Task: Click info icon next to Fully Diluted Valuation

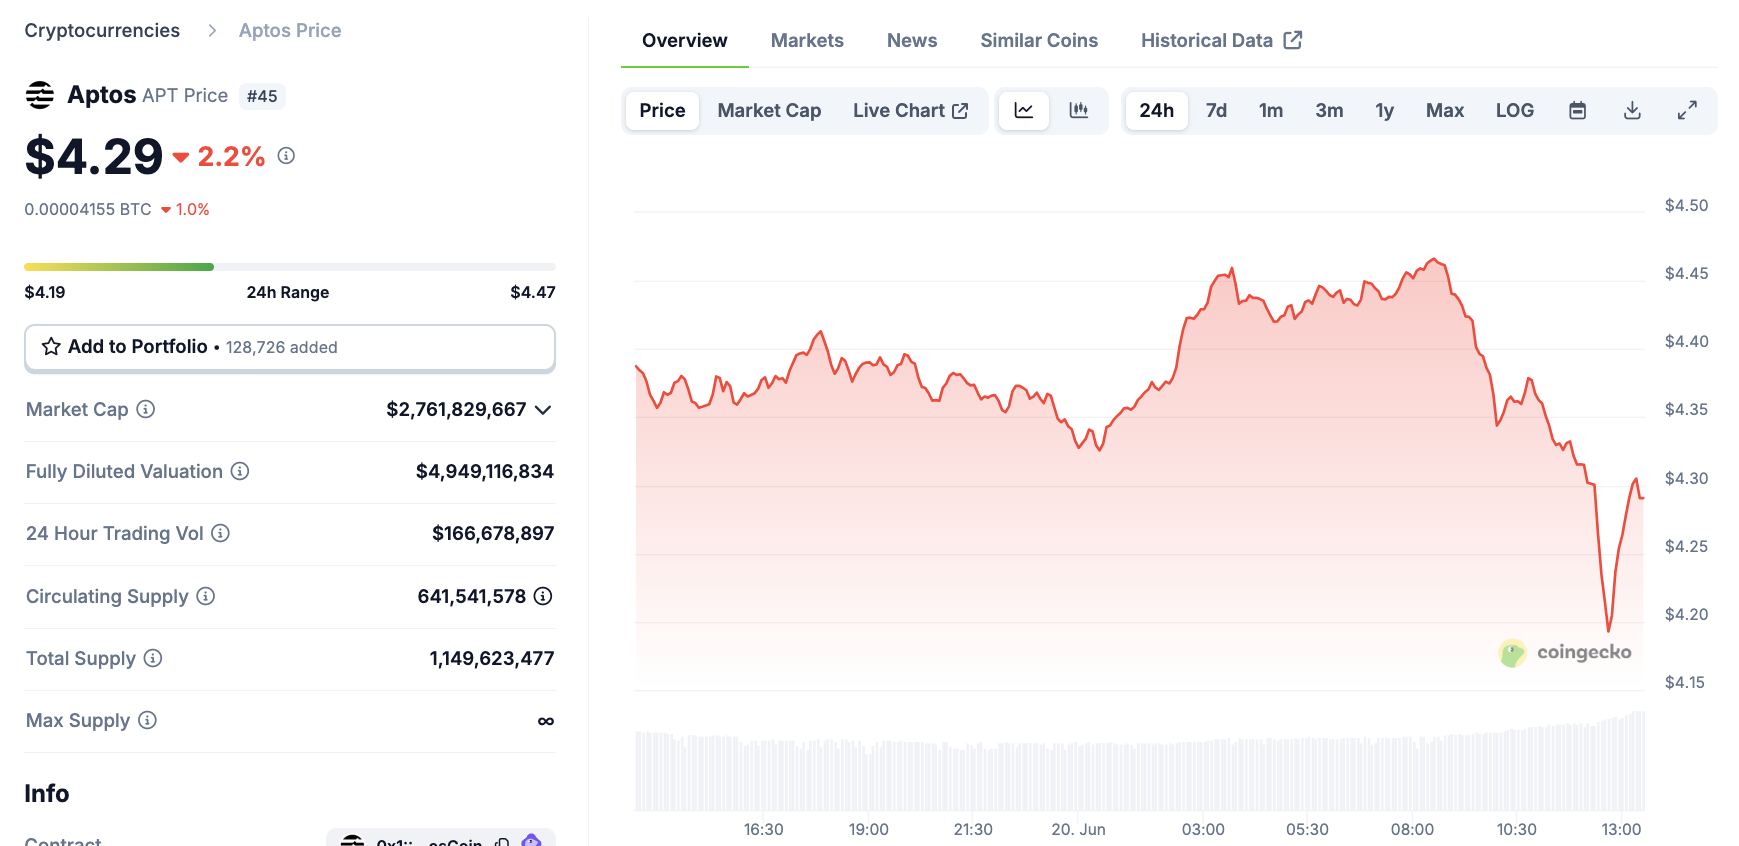Action: (x=240, y=471)
